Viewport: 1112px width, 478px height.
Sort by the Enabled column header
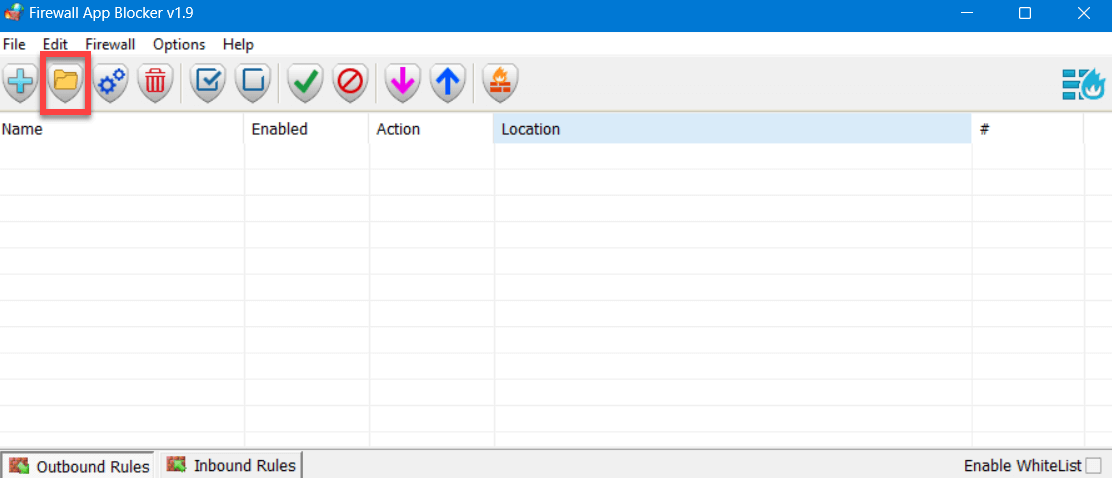pos(306,129)
